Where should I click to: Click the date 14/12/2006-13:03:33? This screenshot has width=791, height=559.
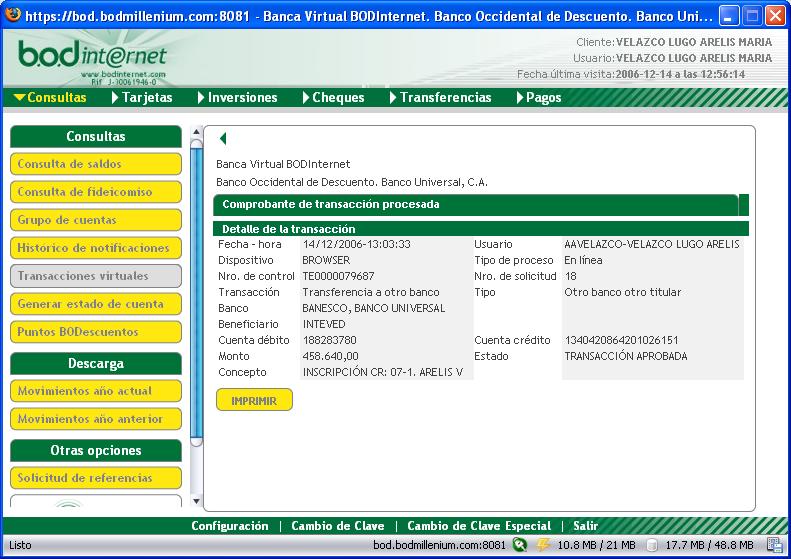coord(357,244)
